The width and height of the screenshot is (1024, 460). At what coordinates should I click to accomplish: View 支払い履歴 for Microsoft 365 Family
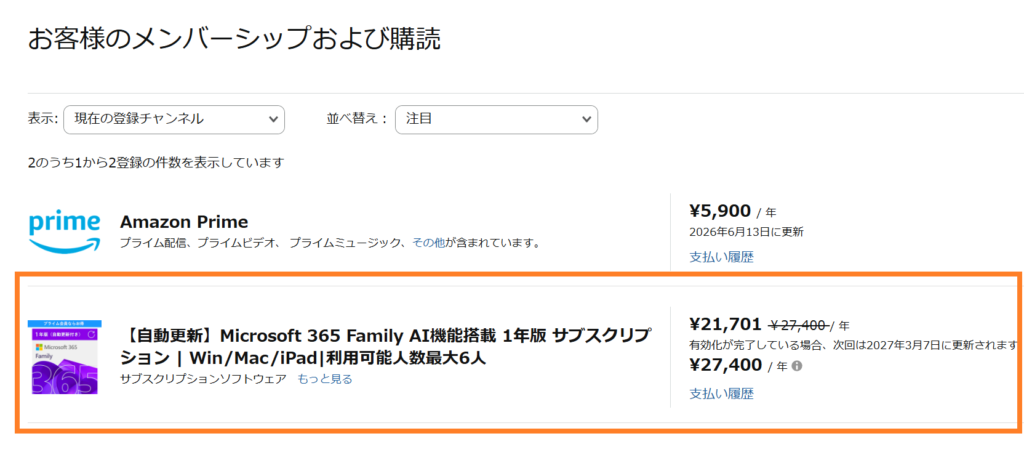722,394
